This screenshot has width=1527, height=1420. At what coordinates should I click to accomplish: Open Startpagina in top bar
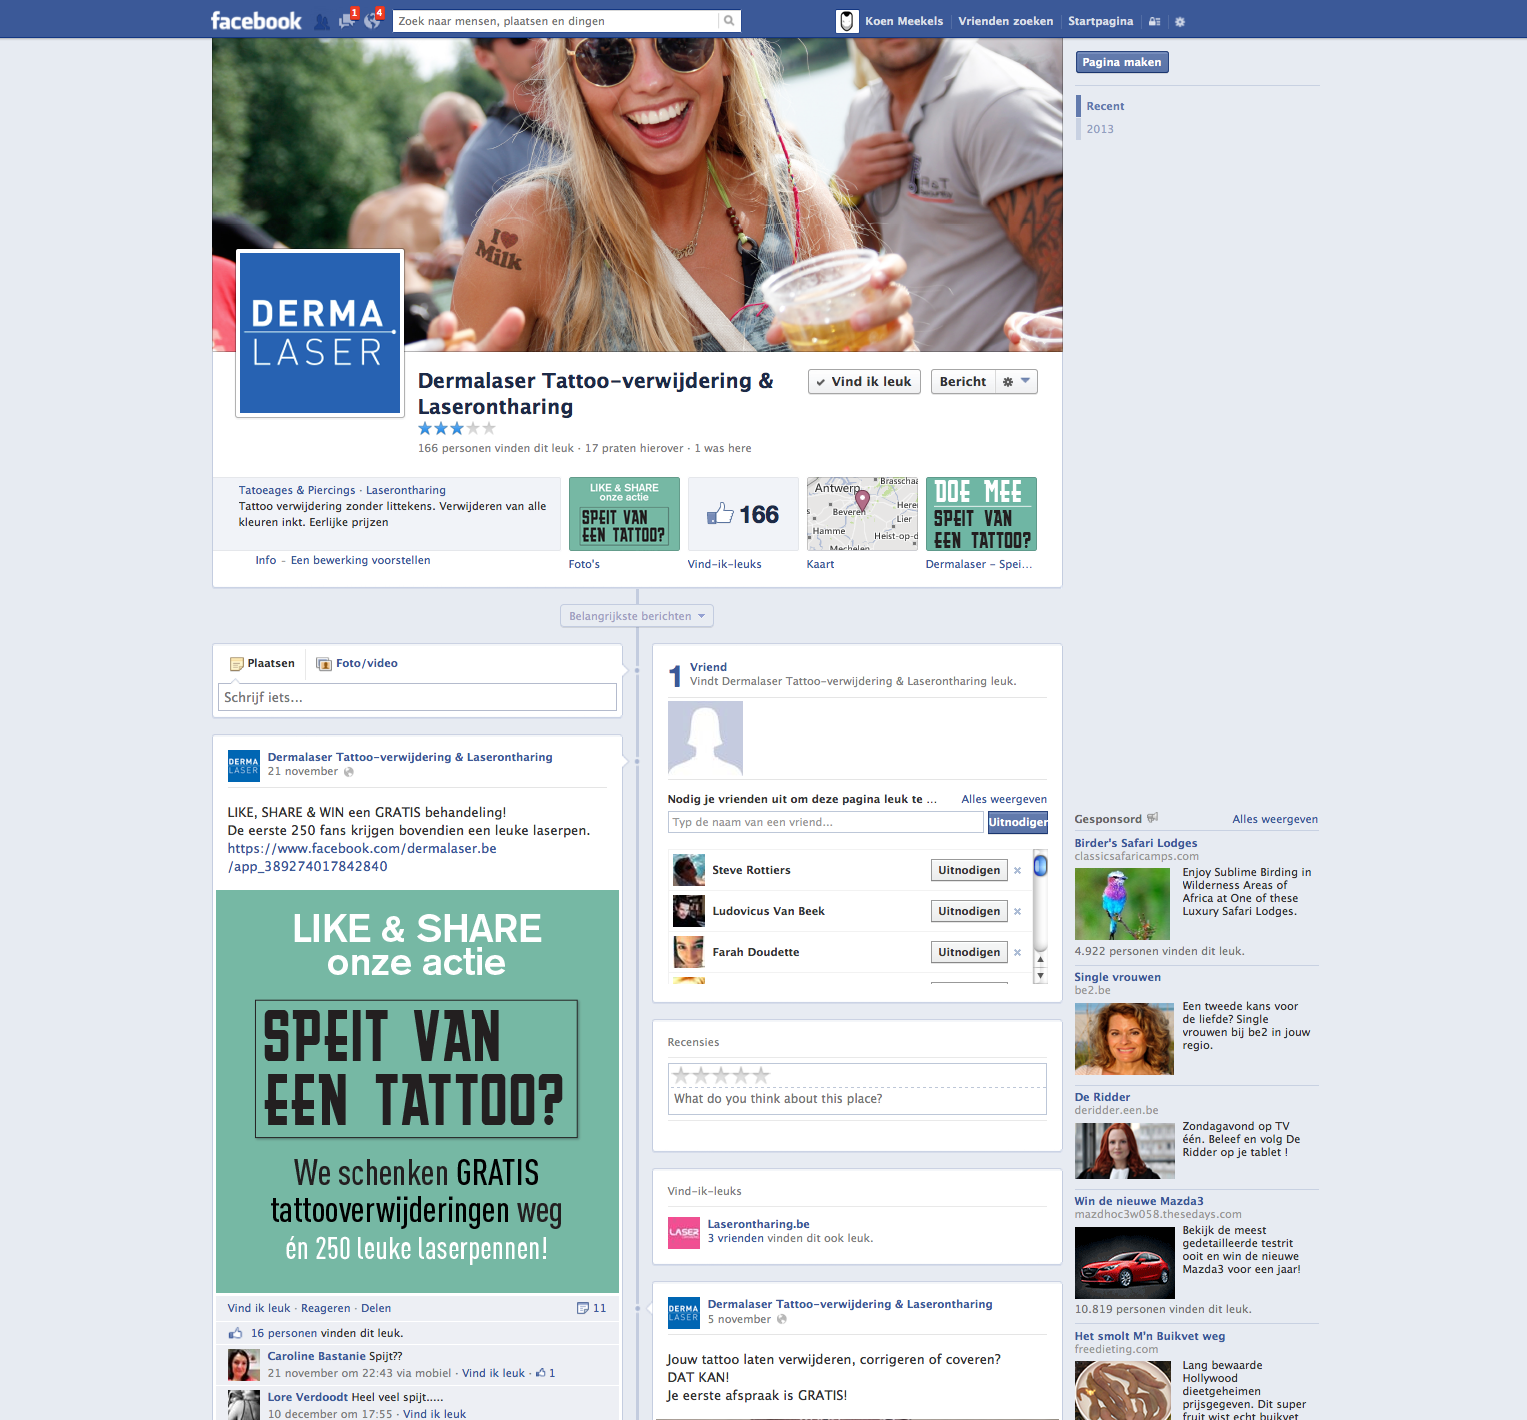pyautogui.click(x=1100, y=21)
